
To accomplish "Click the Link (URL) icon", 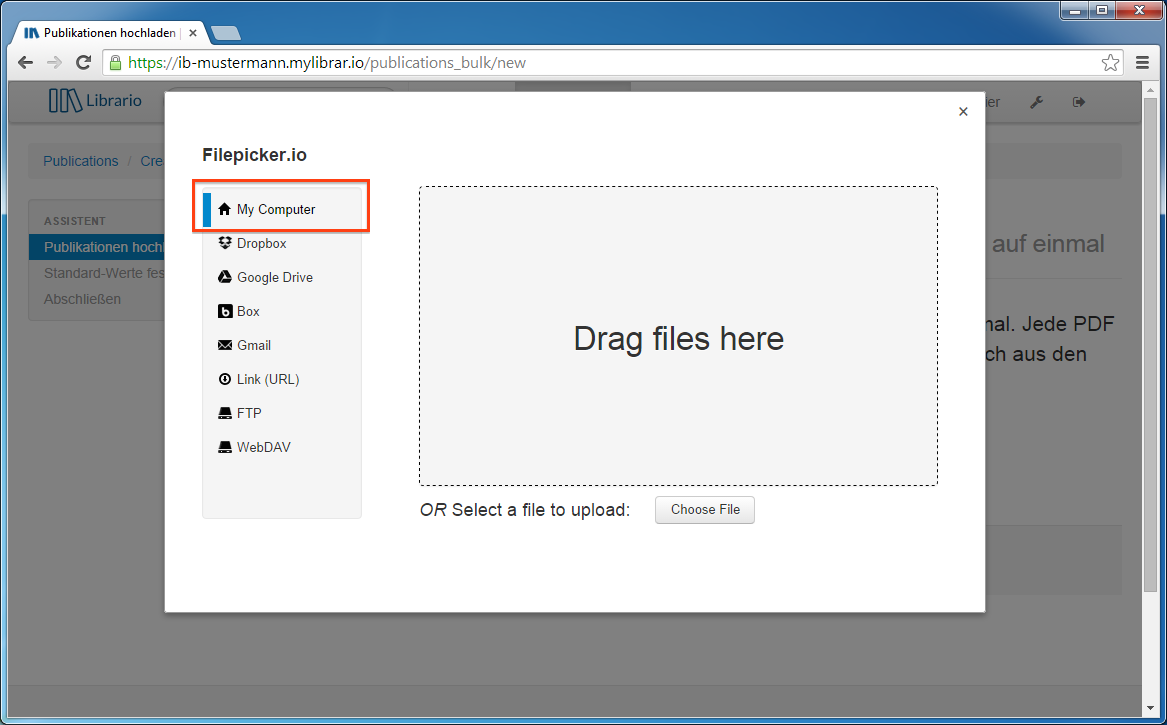I will tap(225, 379).
